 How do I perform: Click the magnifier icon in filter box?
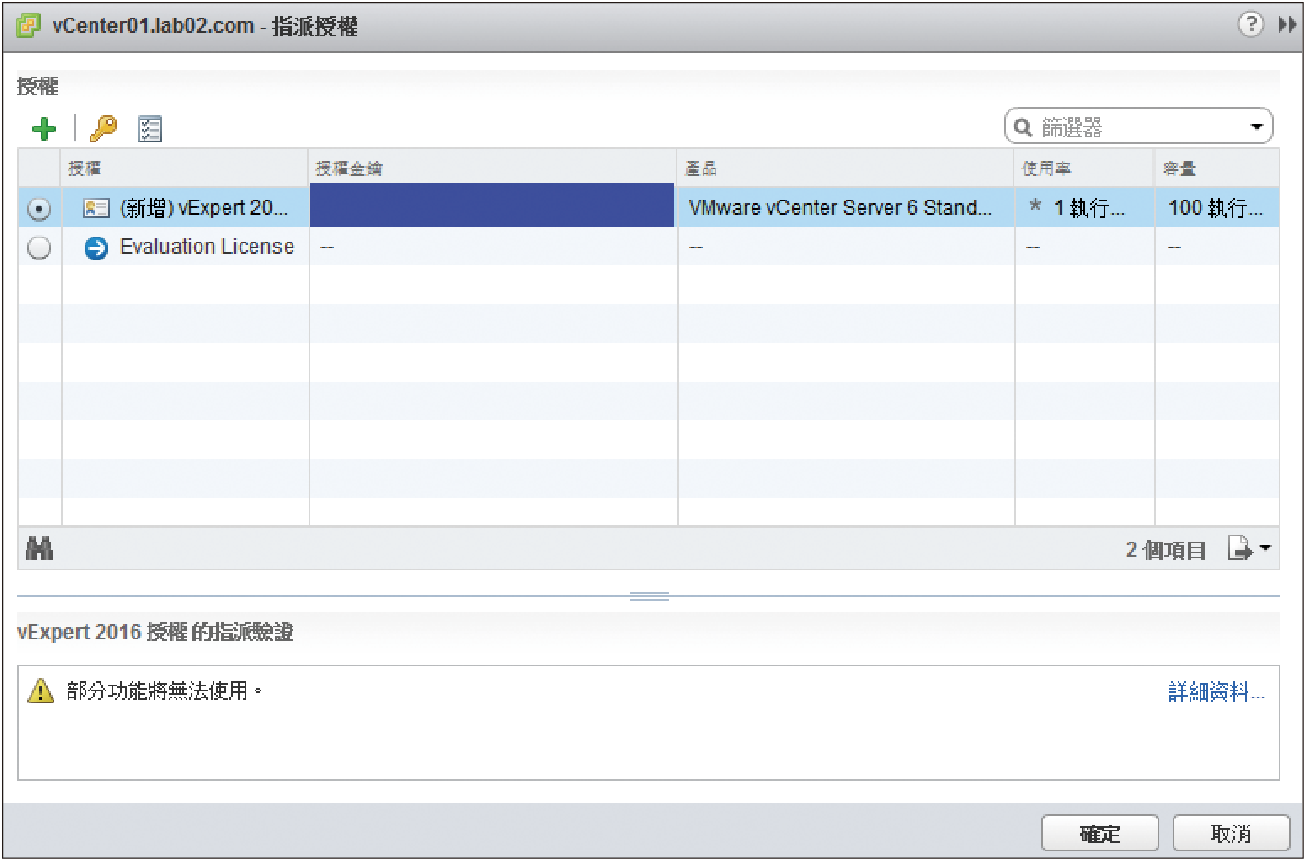(x=1022, y=127)
